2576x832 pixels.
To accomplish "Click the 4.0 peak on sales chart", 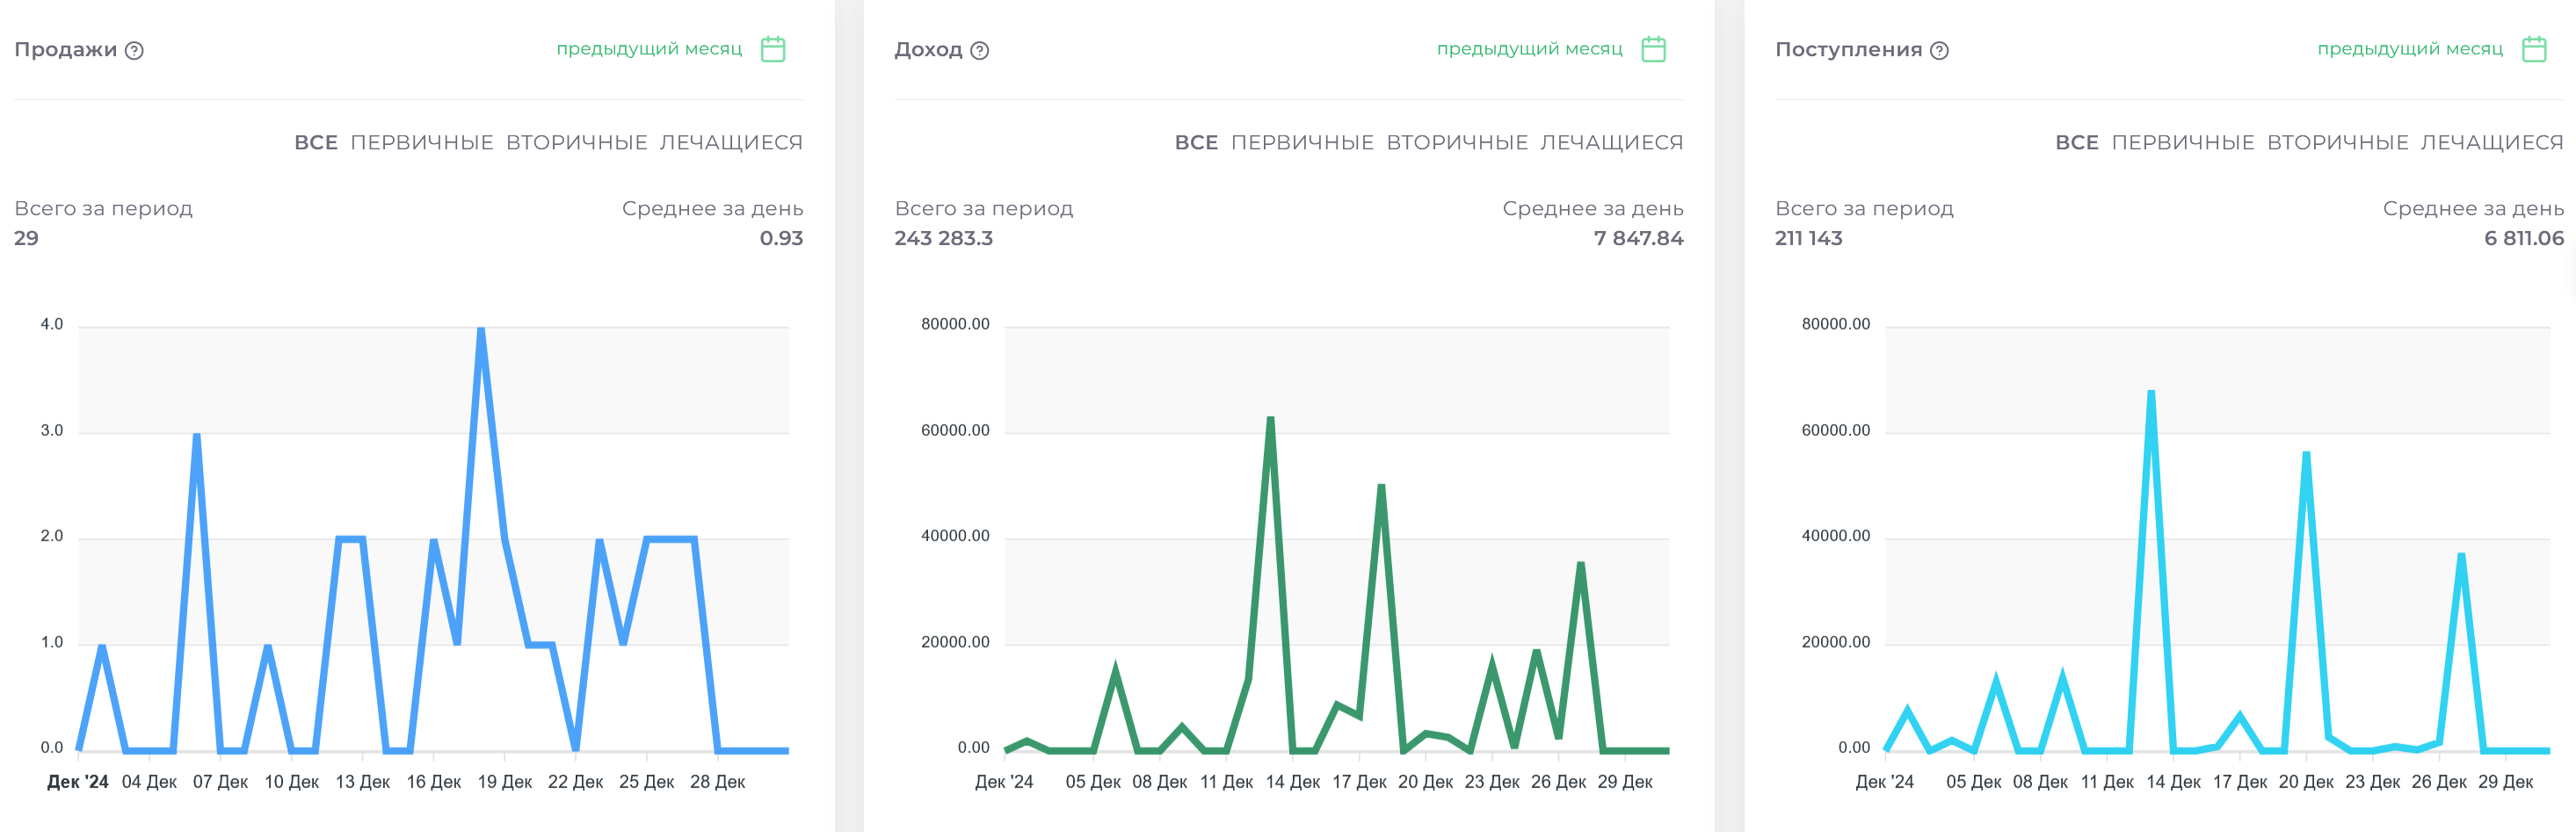I will [481, 330].
